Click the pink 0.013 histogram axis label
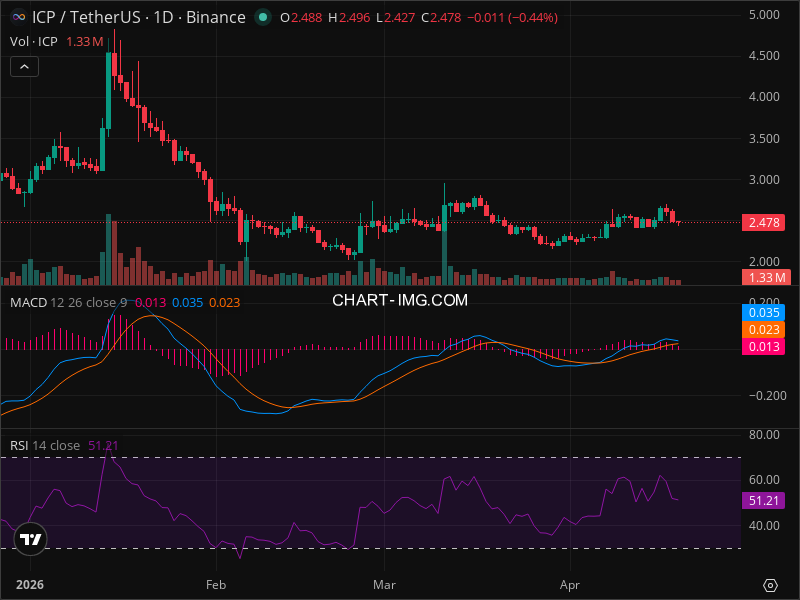 pyautogui.click(x=763, y=346)
